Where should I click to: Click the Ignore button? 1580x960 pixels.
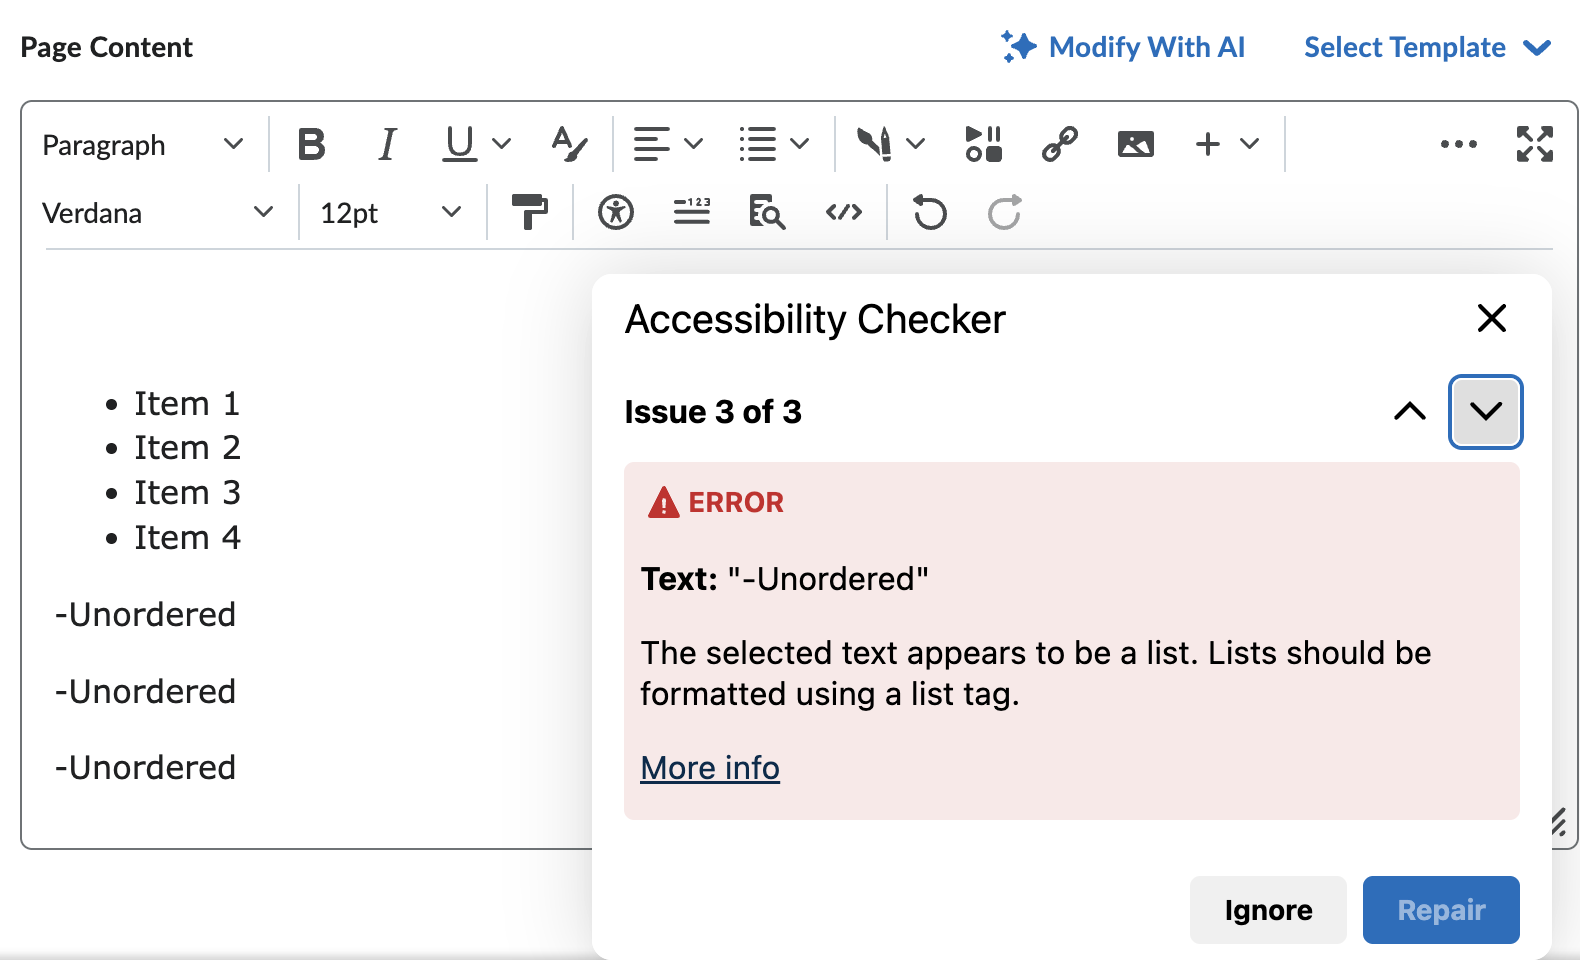[x=1268, y=910]
